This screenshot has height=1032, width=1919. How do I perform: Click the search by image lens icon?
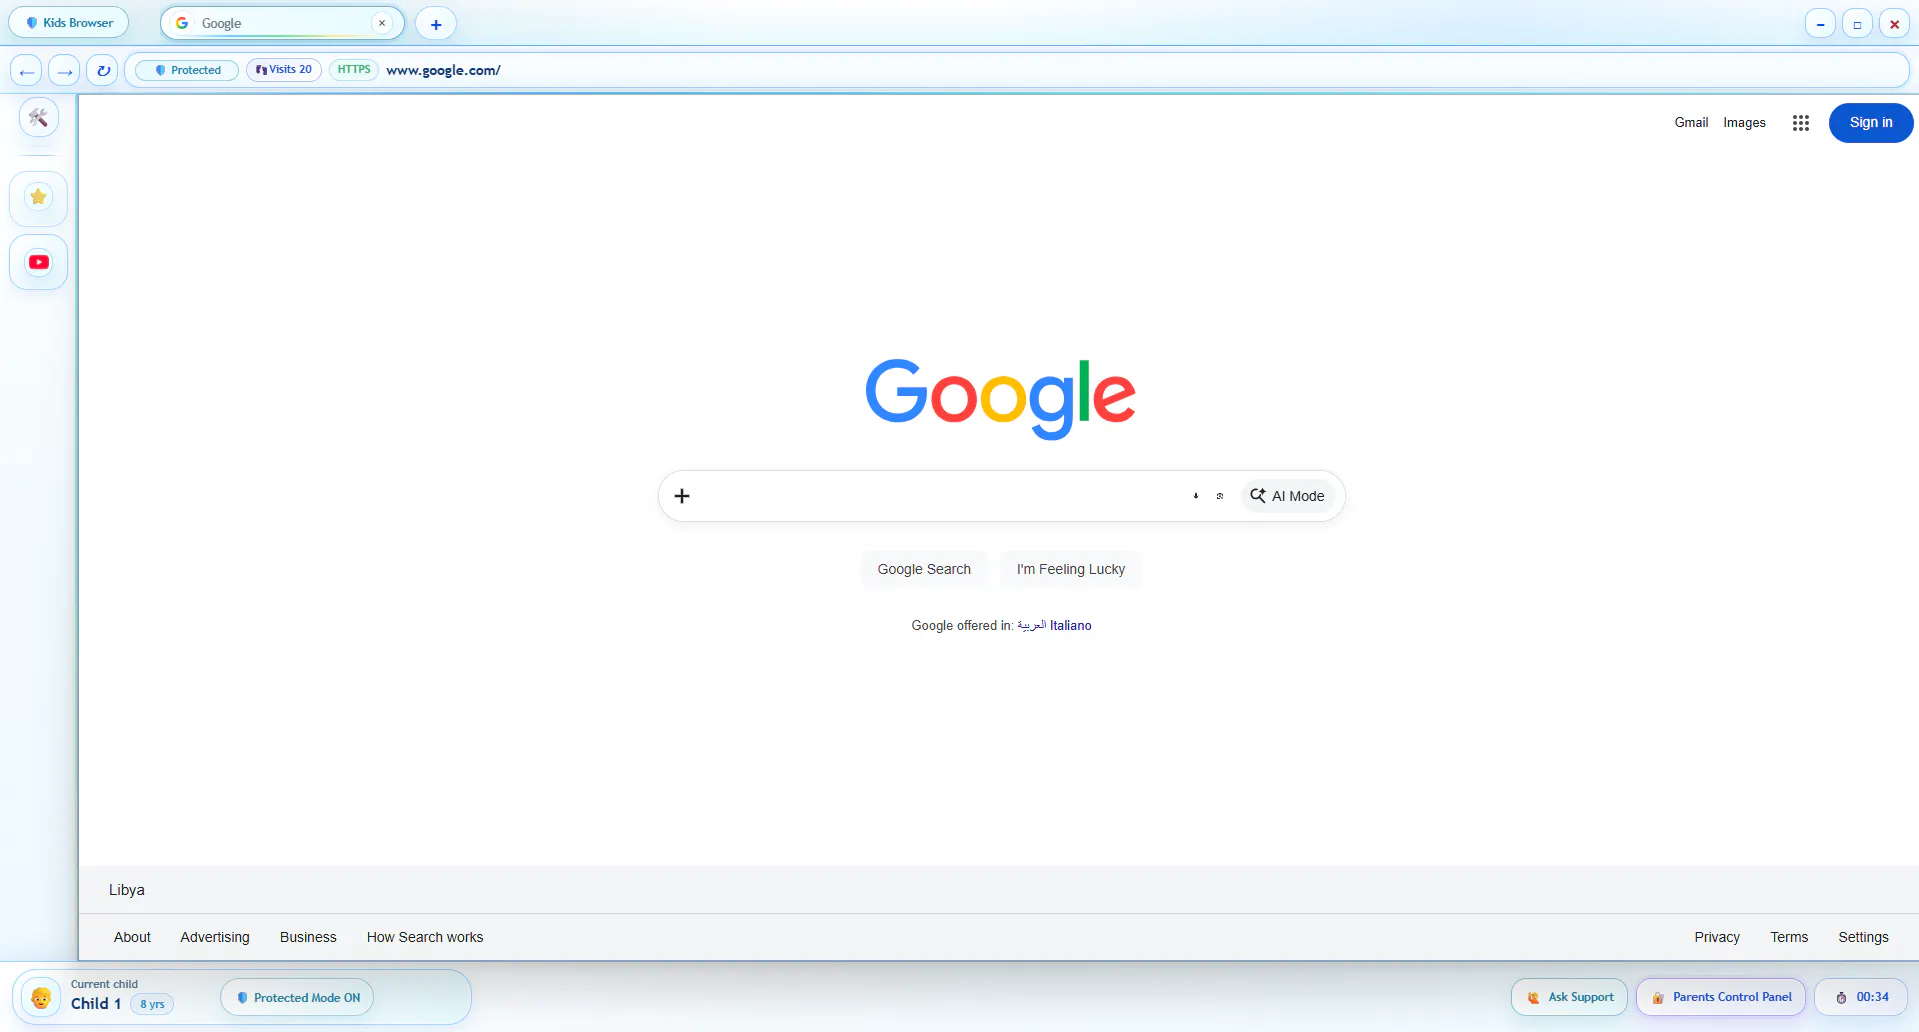pos(1219,496)
